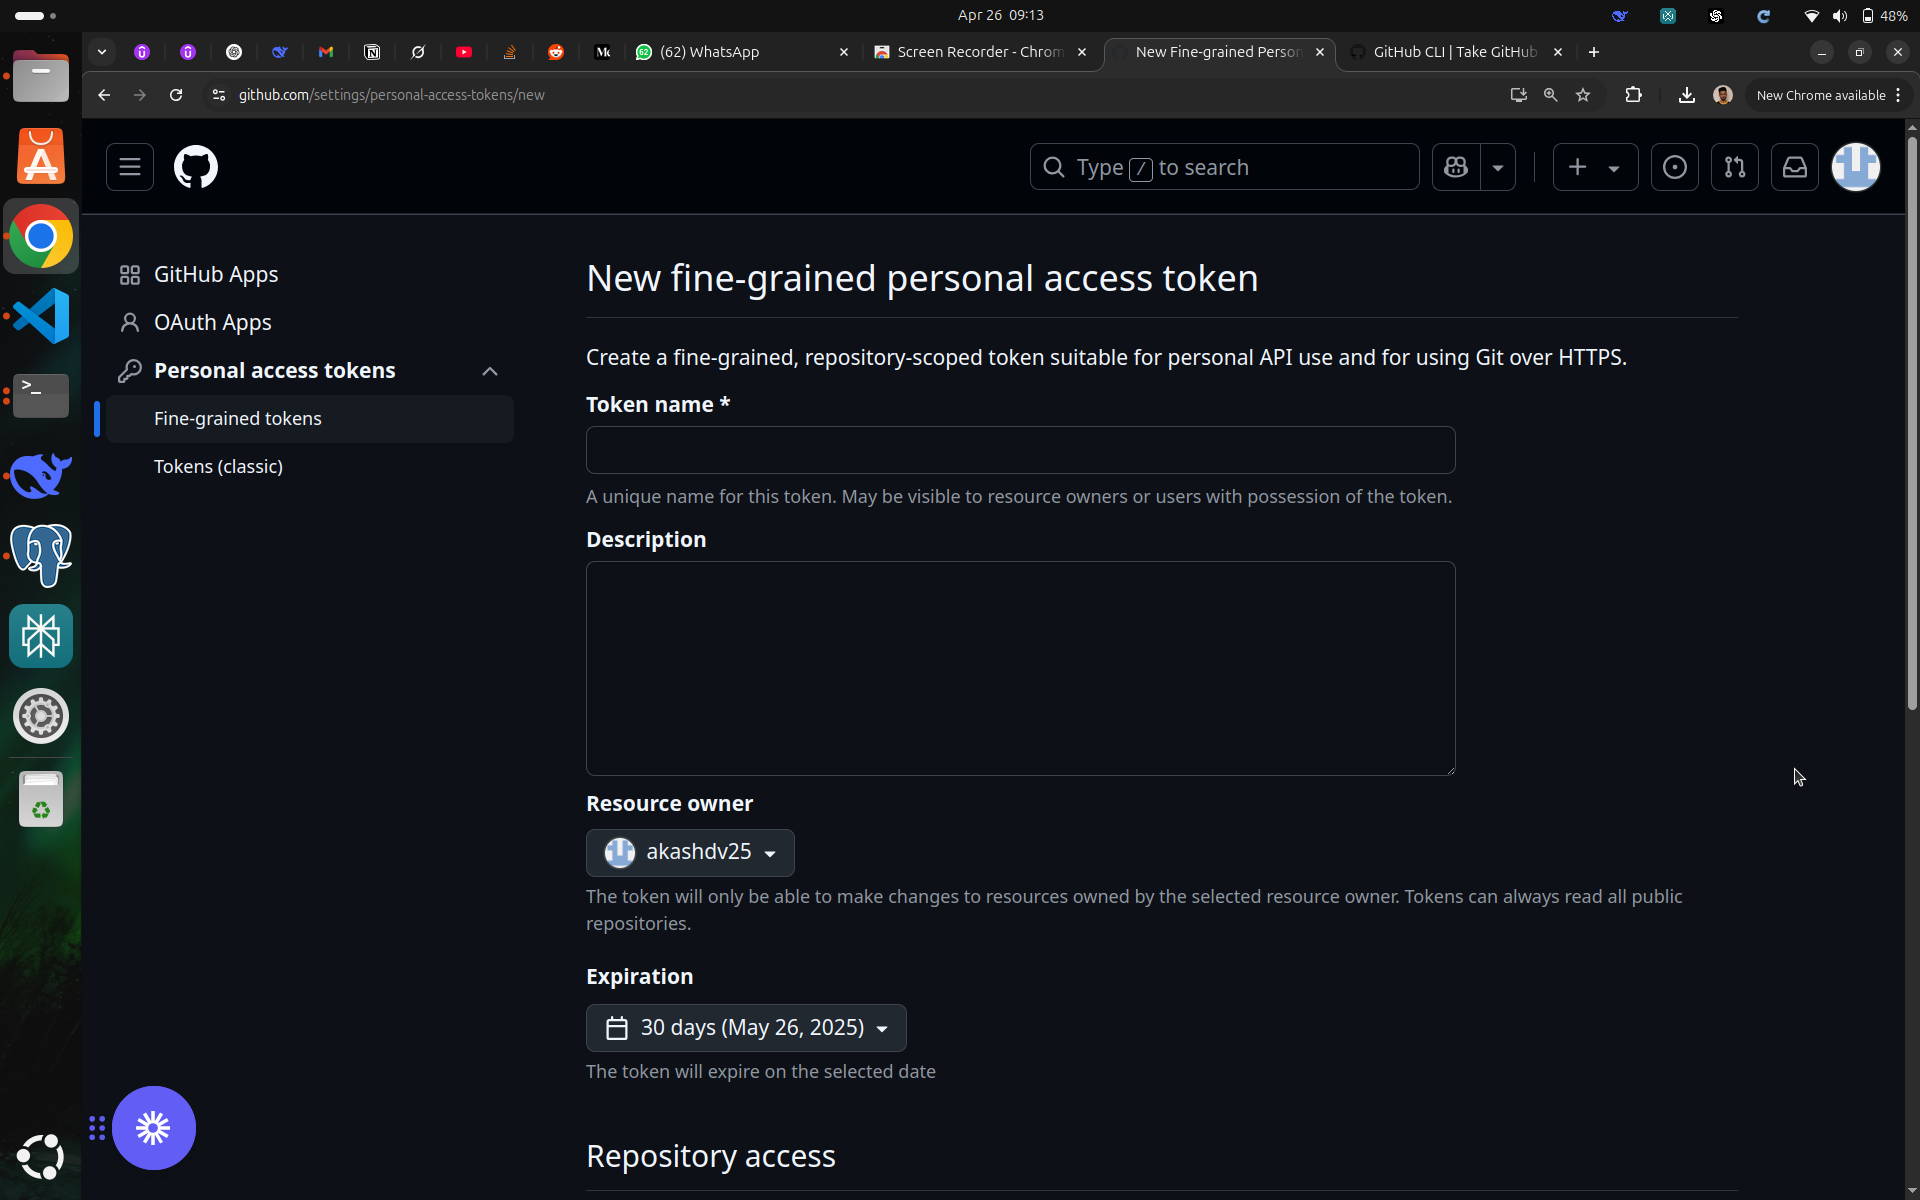The height and width of the screenshot is (1200, 1920).
Task: Expand the resource owner akashdv25 dropdown
Action: [x=690, y=853]
